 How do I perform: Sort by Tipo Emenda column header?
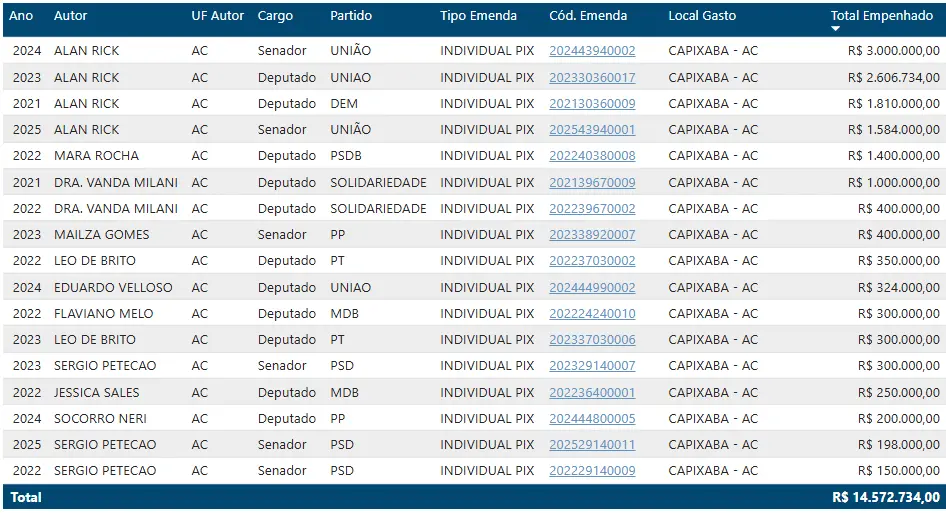tap(479, 16)
